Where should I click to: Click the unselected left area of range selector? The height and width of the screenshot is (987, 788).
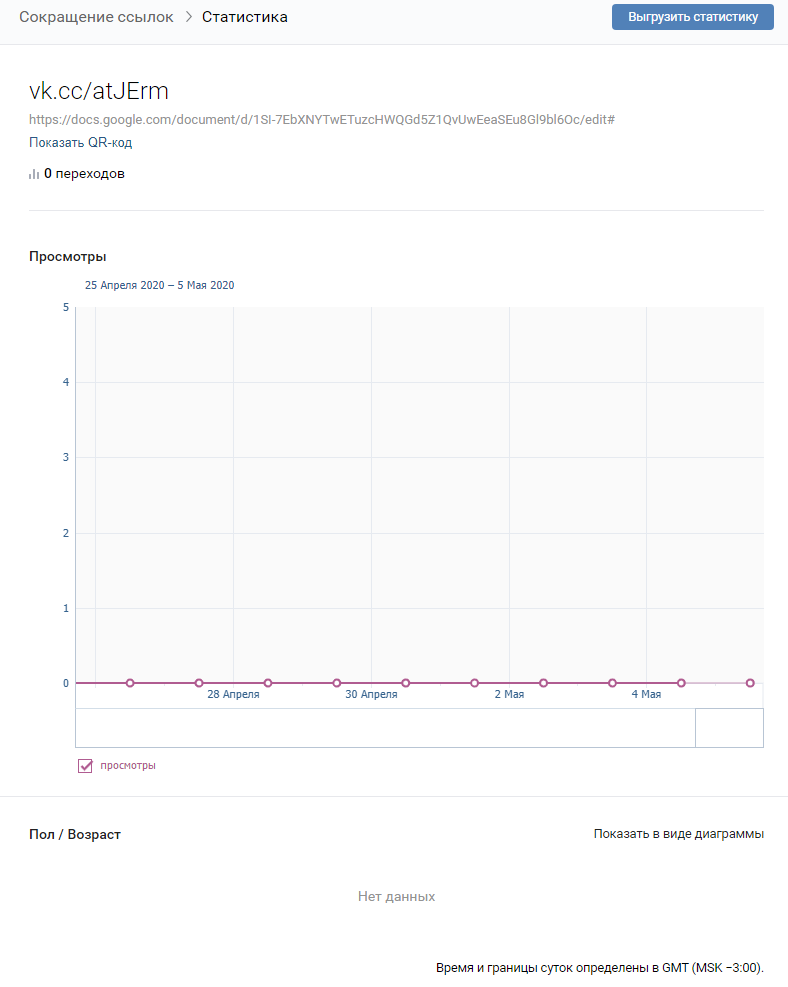click(385, 727)
